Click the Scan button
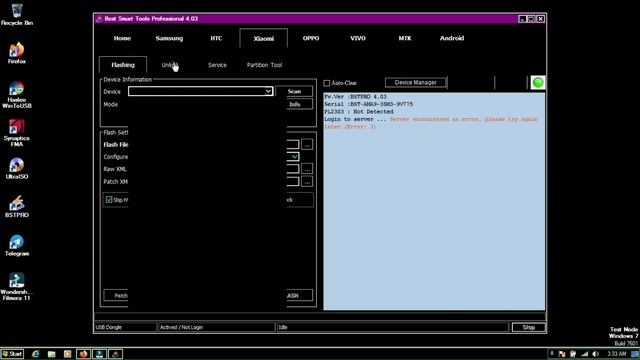The image size is (640, 360). click(x=294, y=91)
